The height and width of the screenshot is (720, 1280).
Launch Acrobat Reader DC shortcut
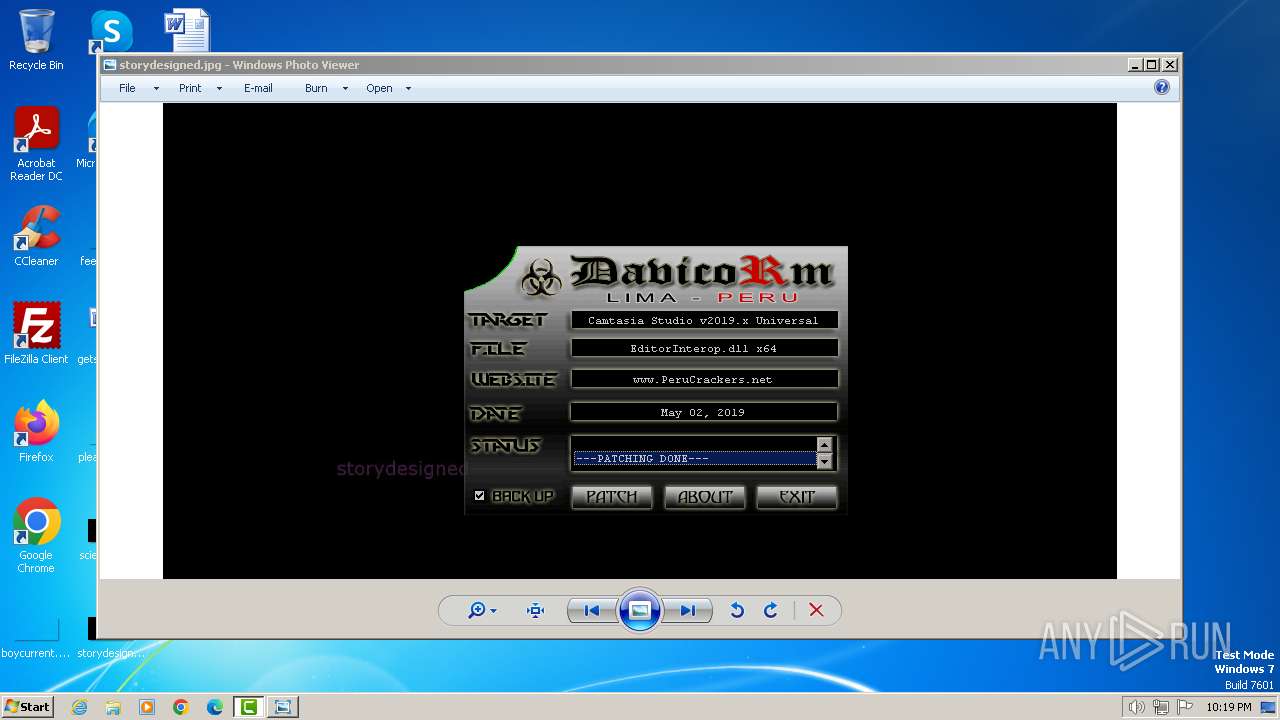[36, 144]
